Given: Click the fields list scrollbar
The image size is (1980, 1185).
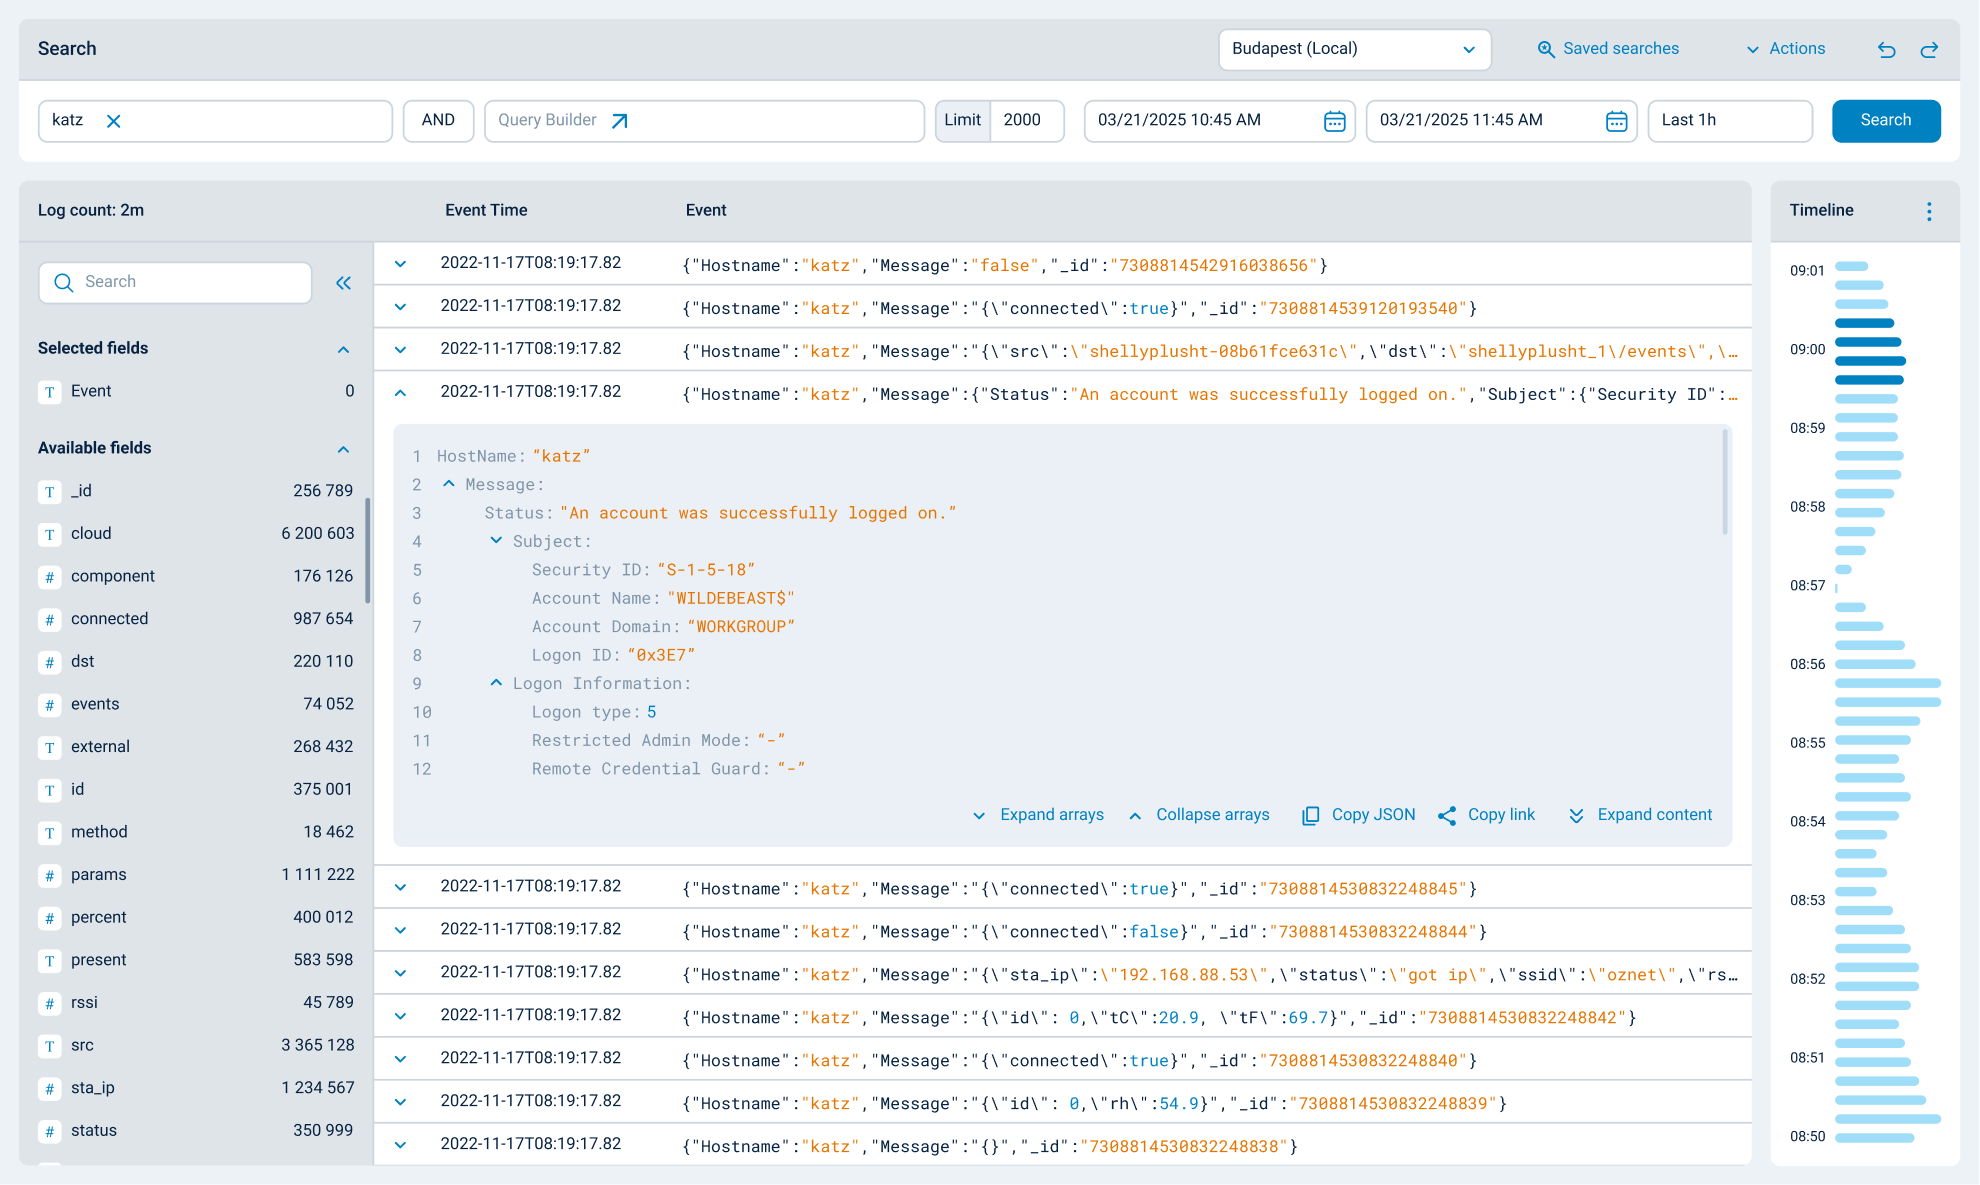Looking at the screenshot, I should [x=367, y=550].
